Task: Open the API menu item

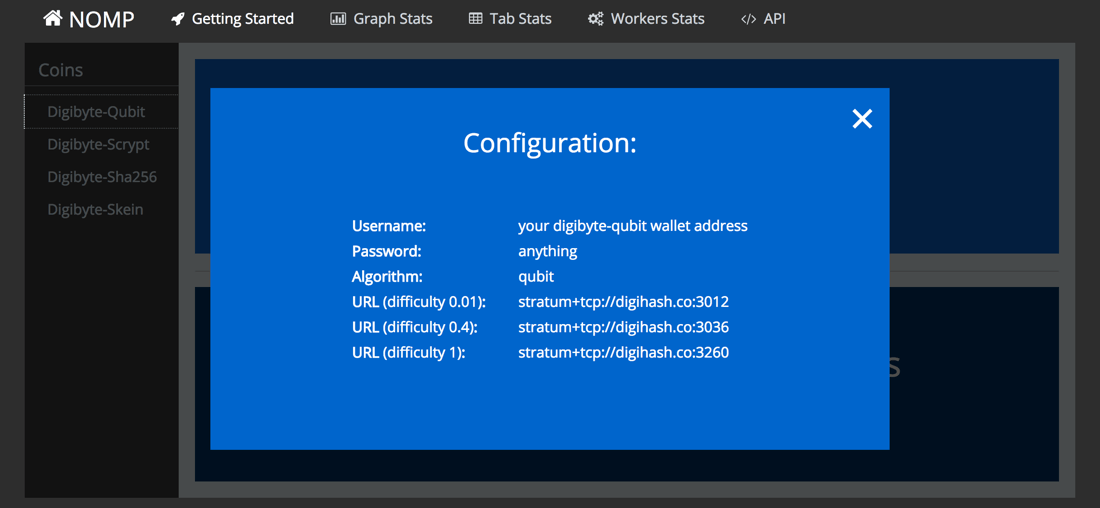Action: [x=774, y=19]
